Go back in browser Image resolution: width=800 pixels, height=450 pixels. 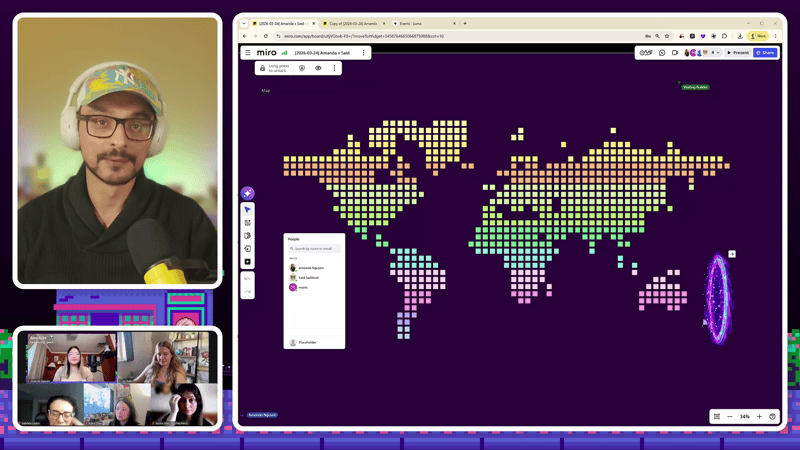pos(245,36)
